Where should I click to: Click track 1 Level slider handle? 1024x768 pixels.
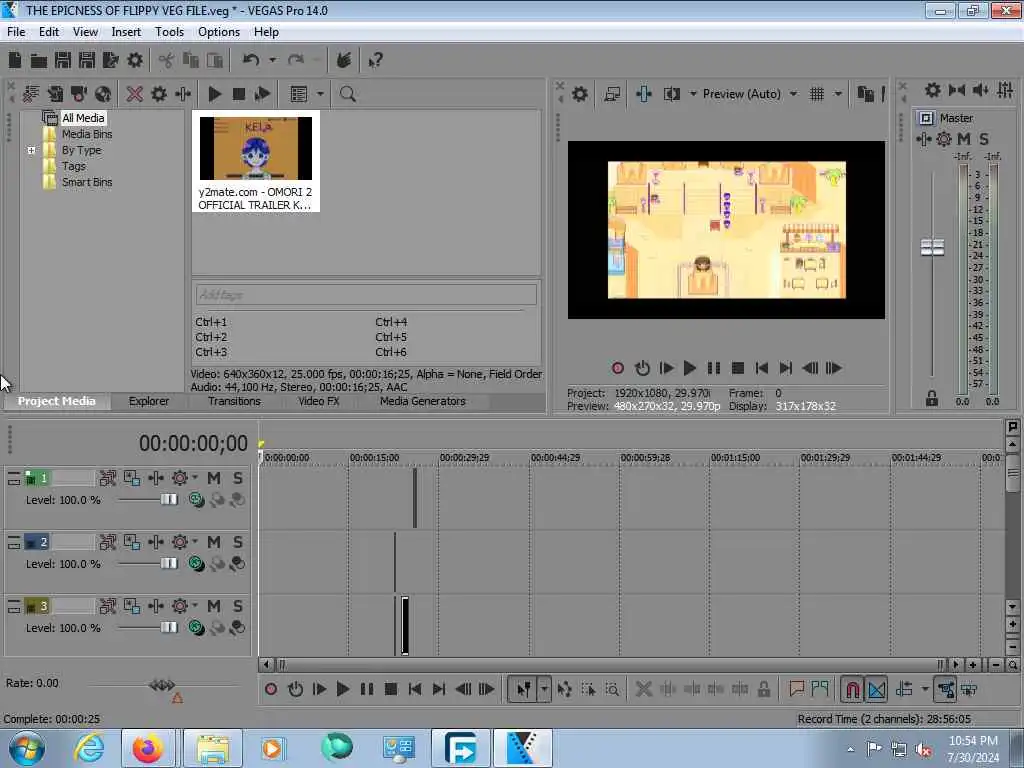(x=169, y=500)
